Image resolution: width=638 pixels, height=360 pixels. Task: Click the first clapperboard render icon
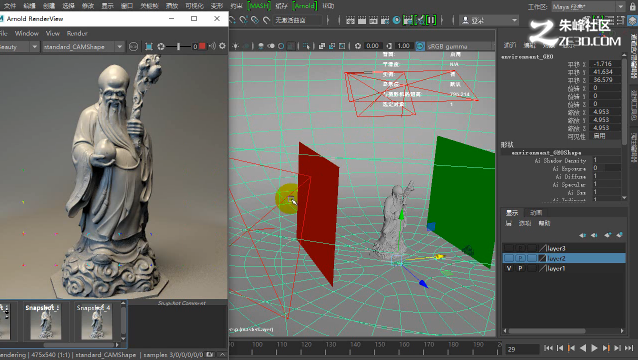point(350,20)
